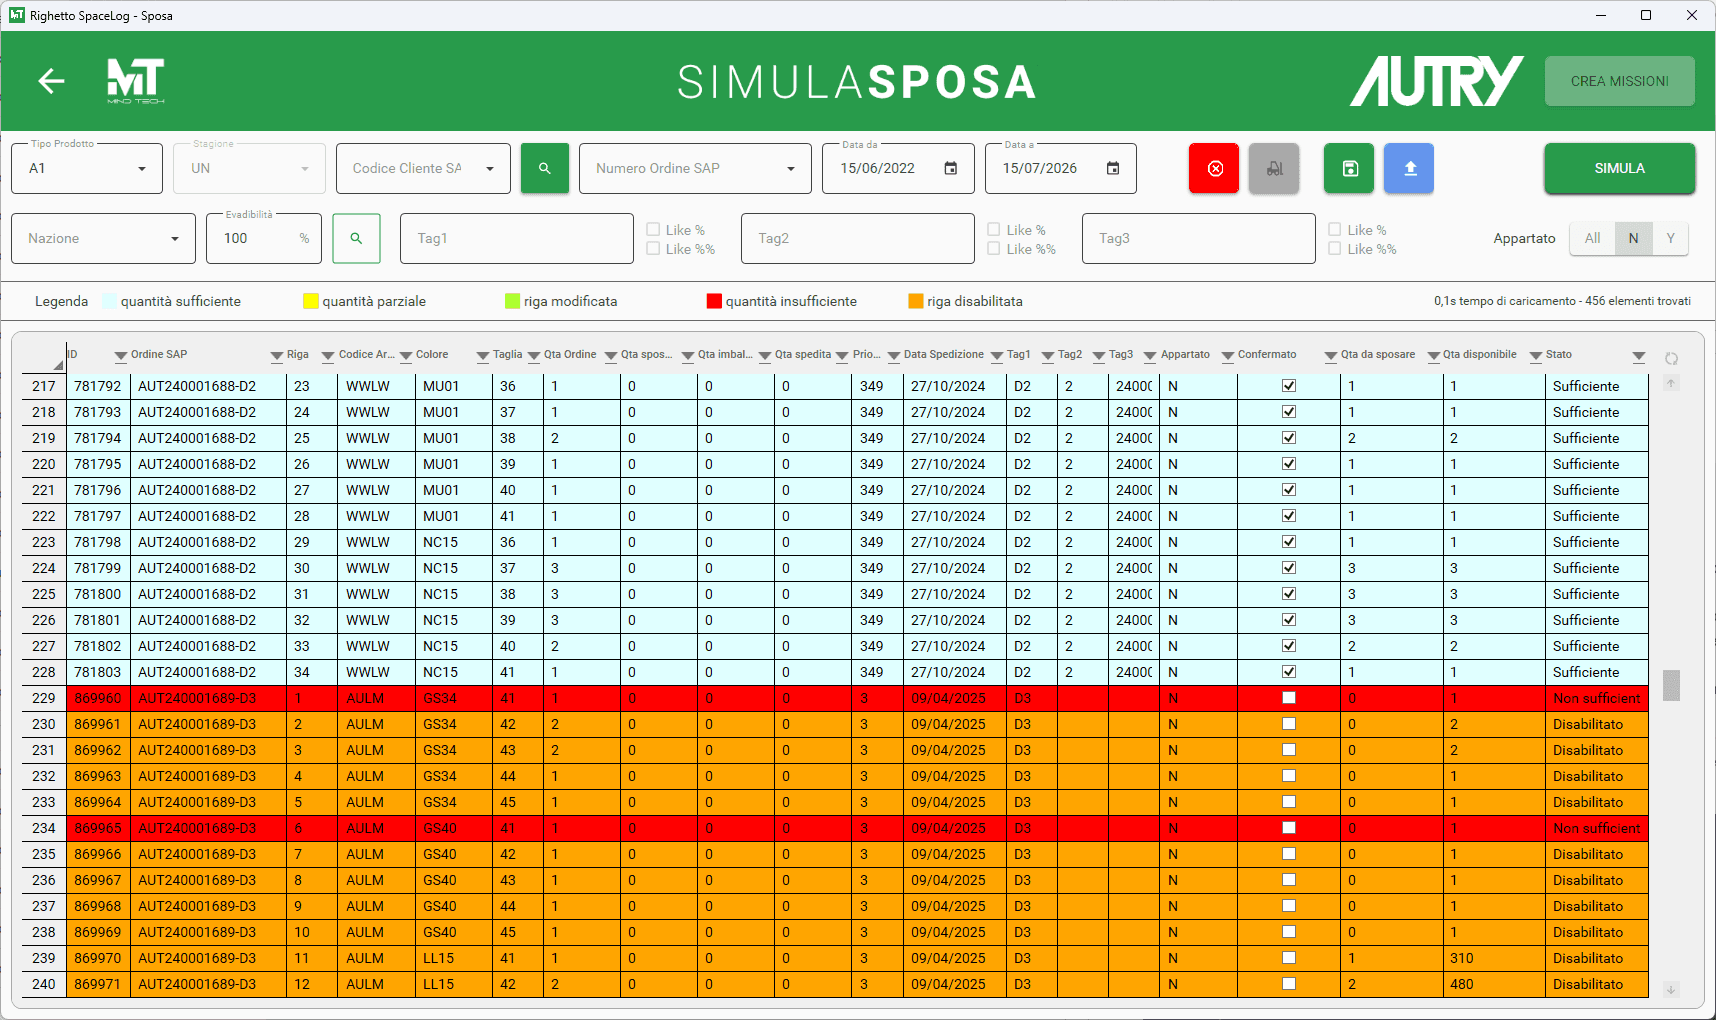1716x1020 pixels.
Task: Open the Ordine SAP column filter icon
Action: [x=277, y=356]
